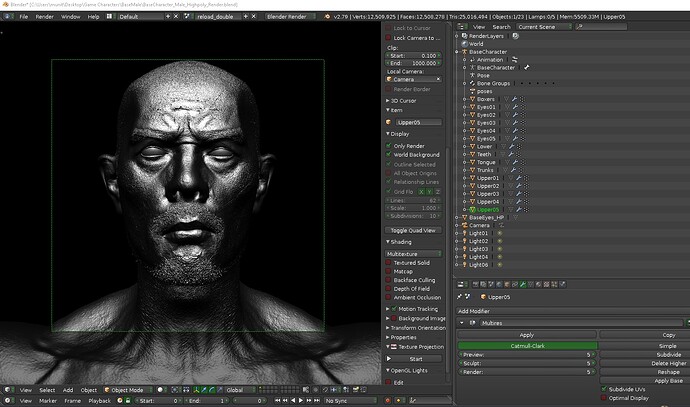Open the Playback menu in timeline
This screenshot has height=407, width=690.
coord(99,401)
